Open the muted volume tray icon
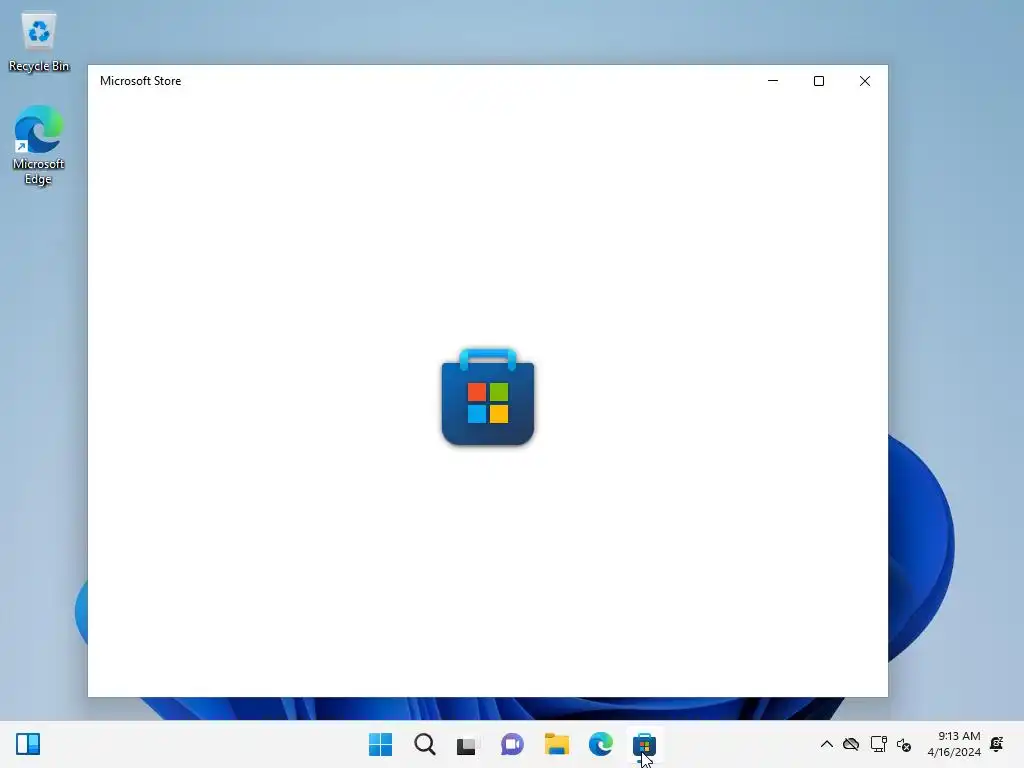This screenshot has height=768, width=1024. [x=904, y=744]
